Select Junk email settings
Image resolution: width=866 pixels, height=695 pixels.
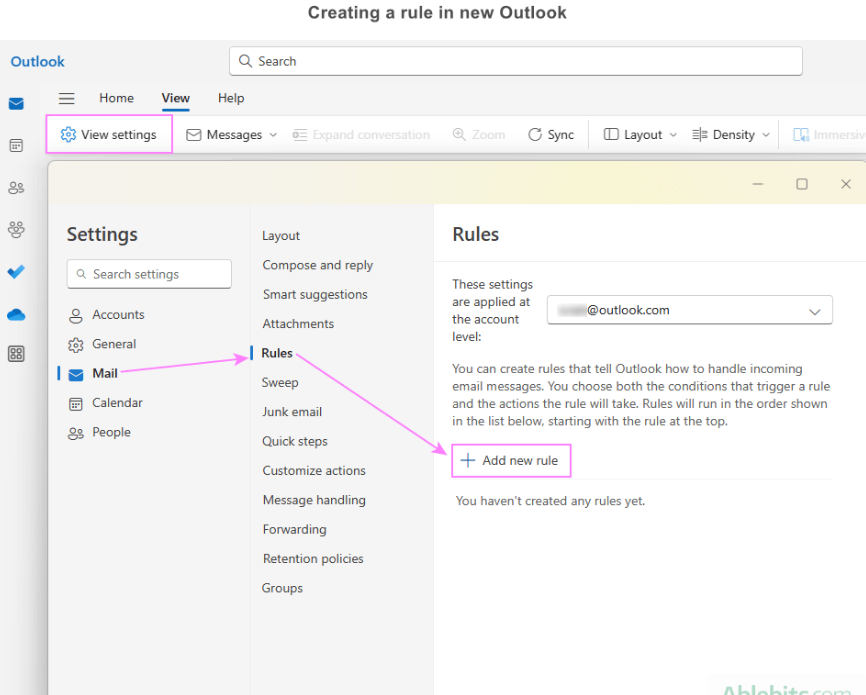point(292,412)
